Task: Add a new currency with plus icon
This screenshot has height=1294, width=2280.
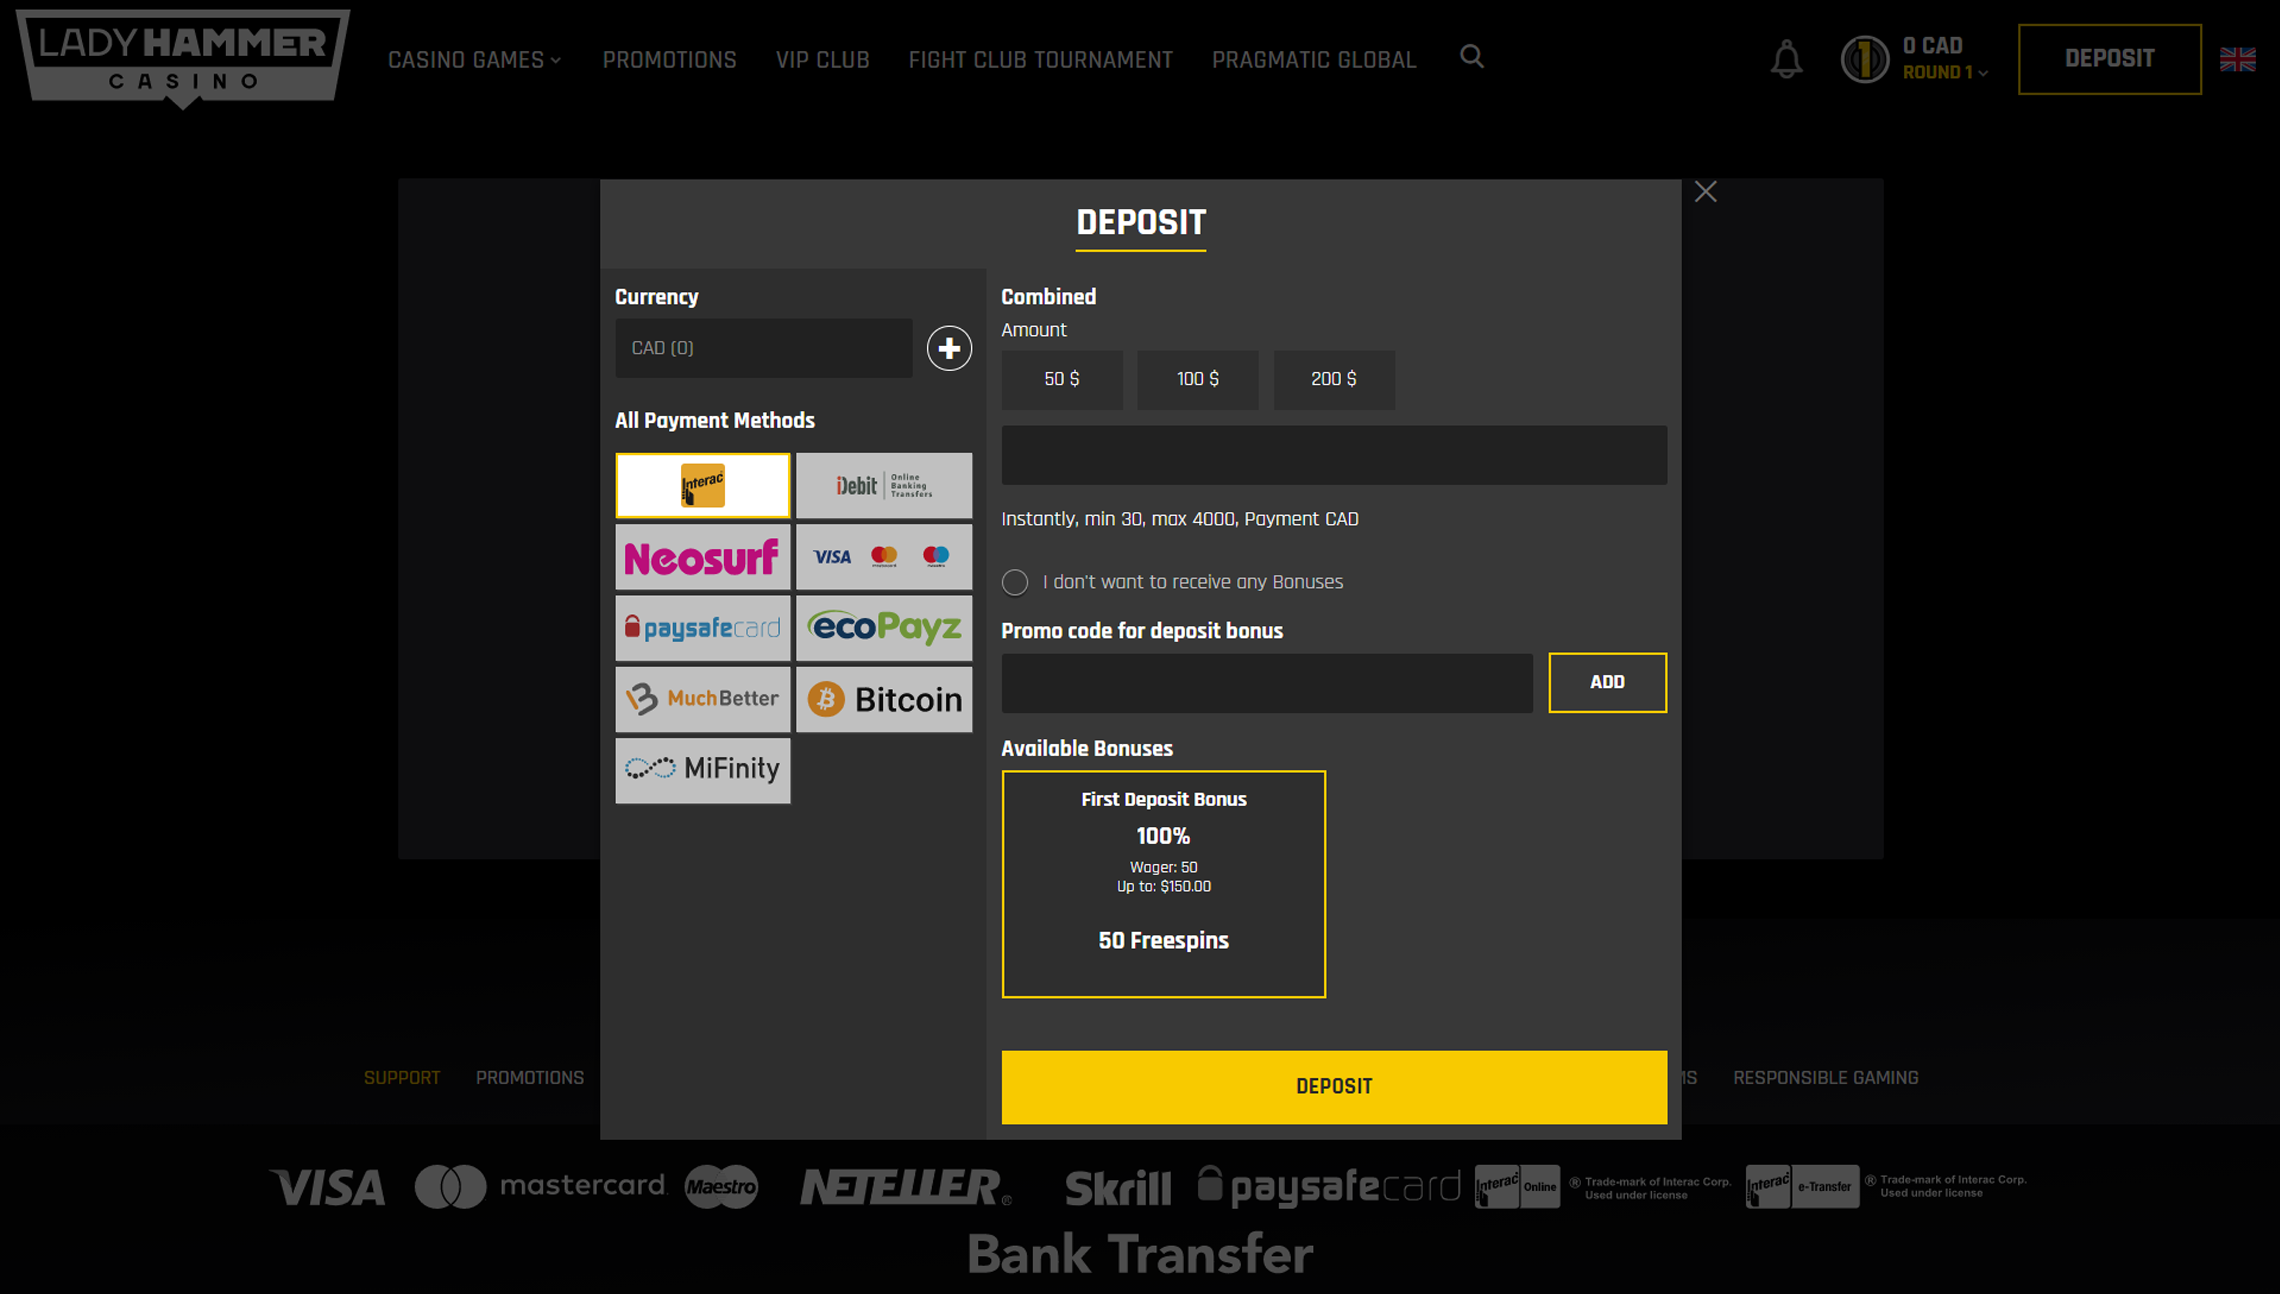Action: pos(948,348)
